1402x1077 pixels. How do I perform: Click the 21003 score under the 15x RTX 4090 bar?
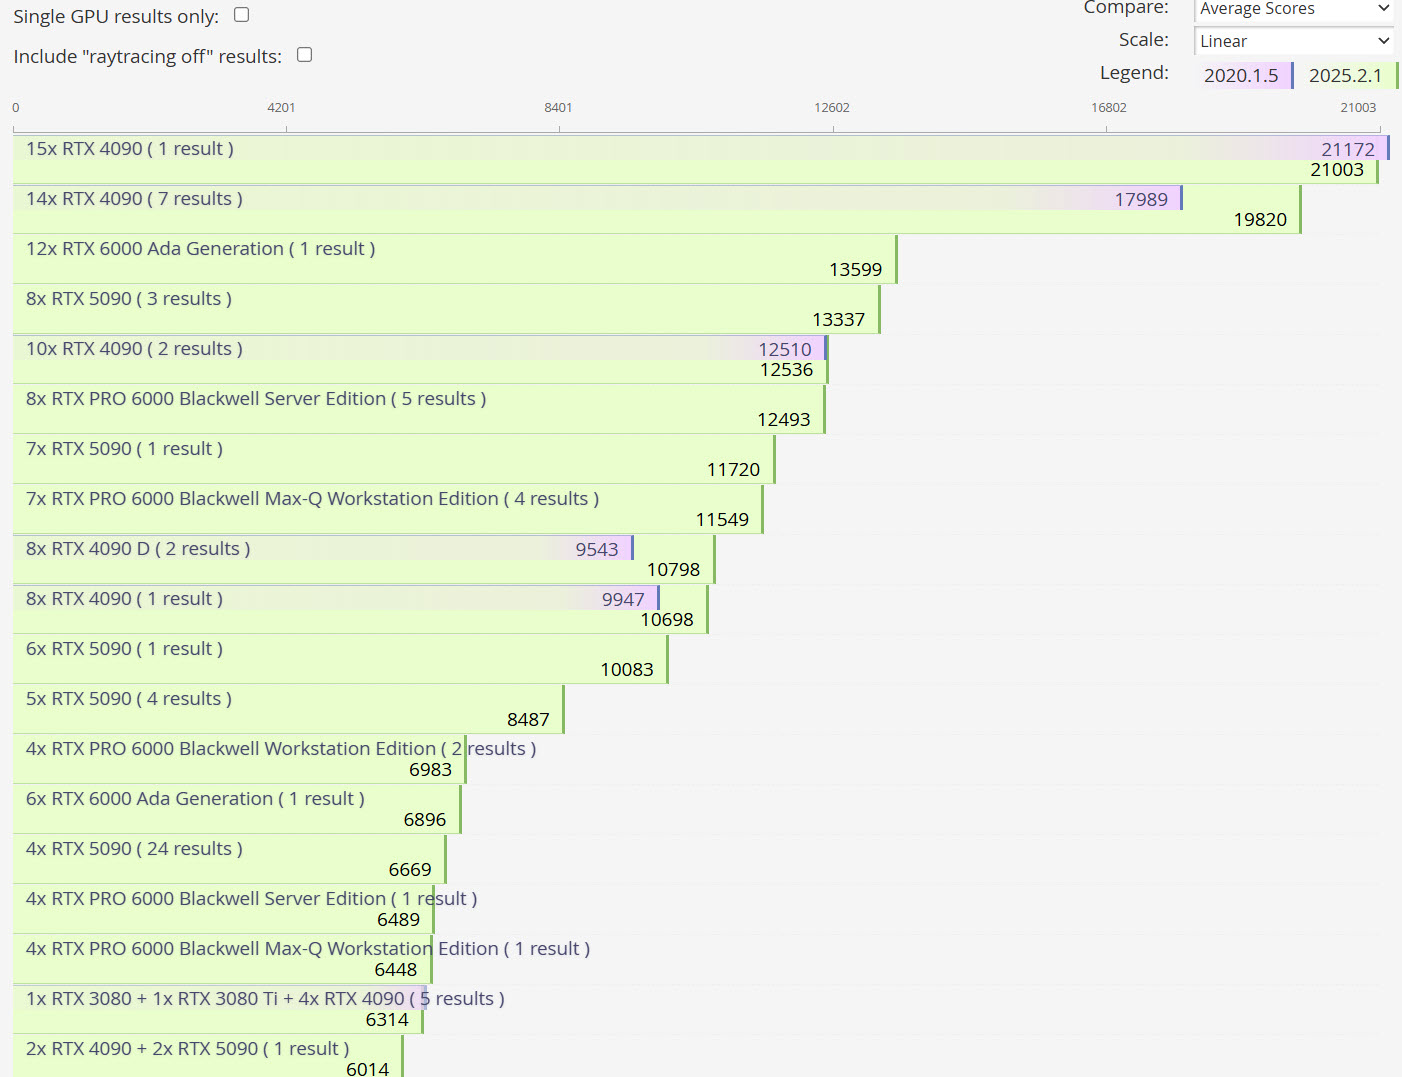(x=1337, y=170)
